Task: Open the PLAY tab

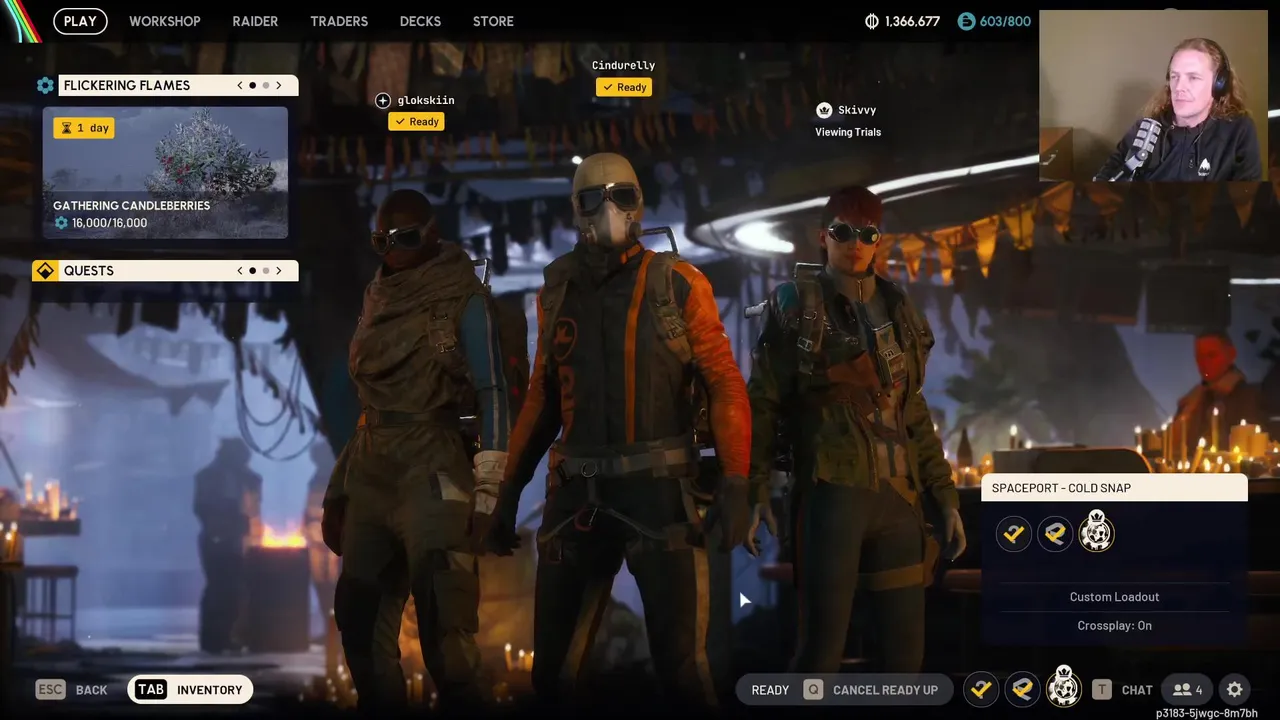Action: tap(80, 21)
